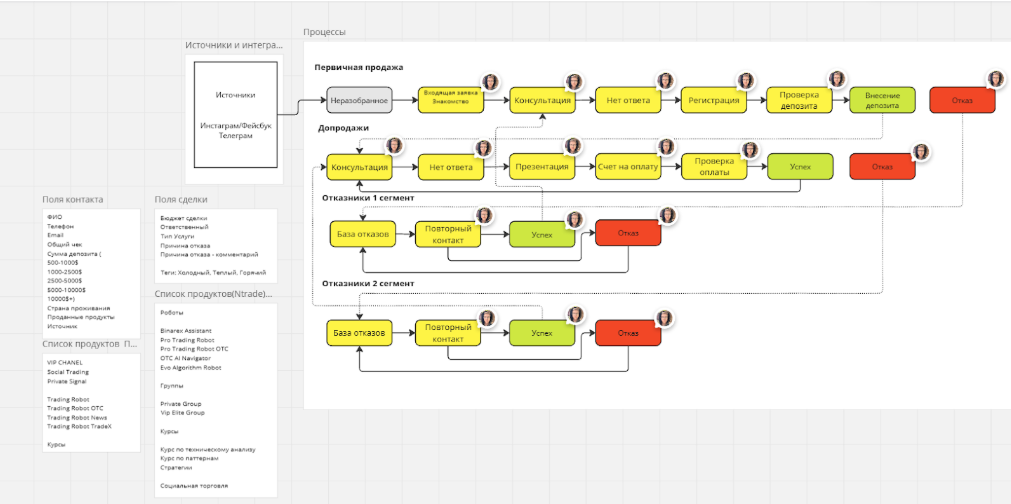Select the Счет на оплату node
This screenshot has width=1011, height=504.
[628, 166]
